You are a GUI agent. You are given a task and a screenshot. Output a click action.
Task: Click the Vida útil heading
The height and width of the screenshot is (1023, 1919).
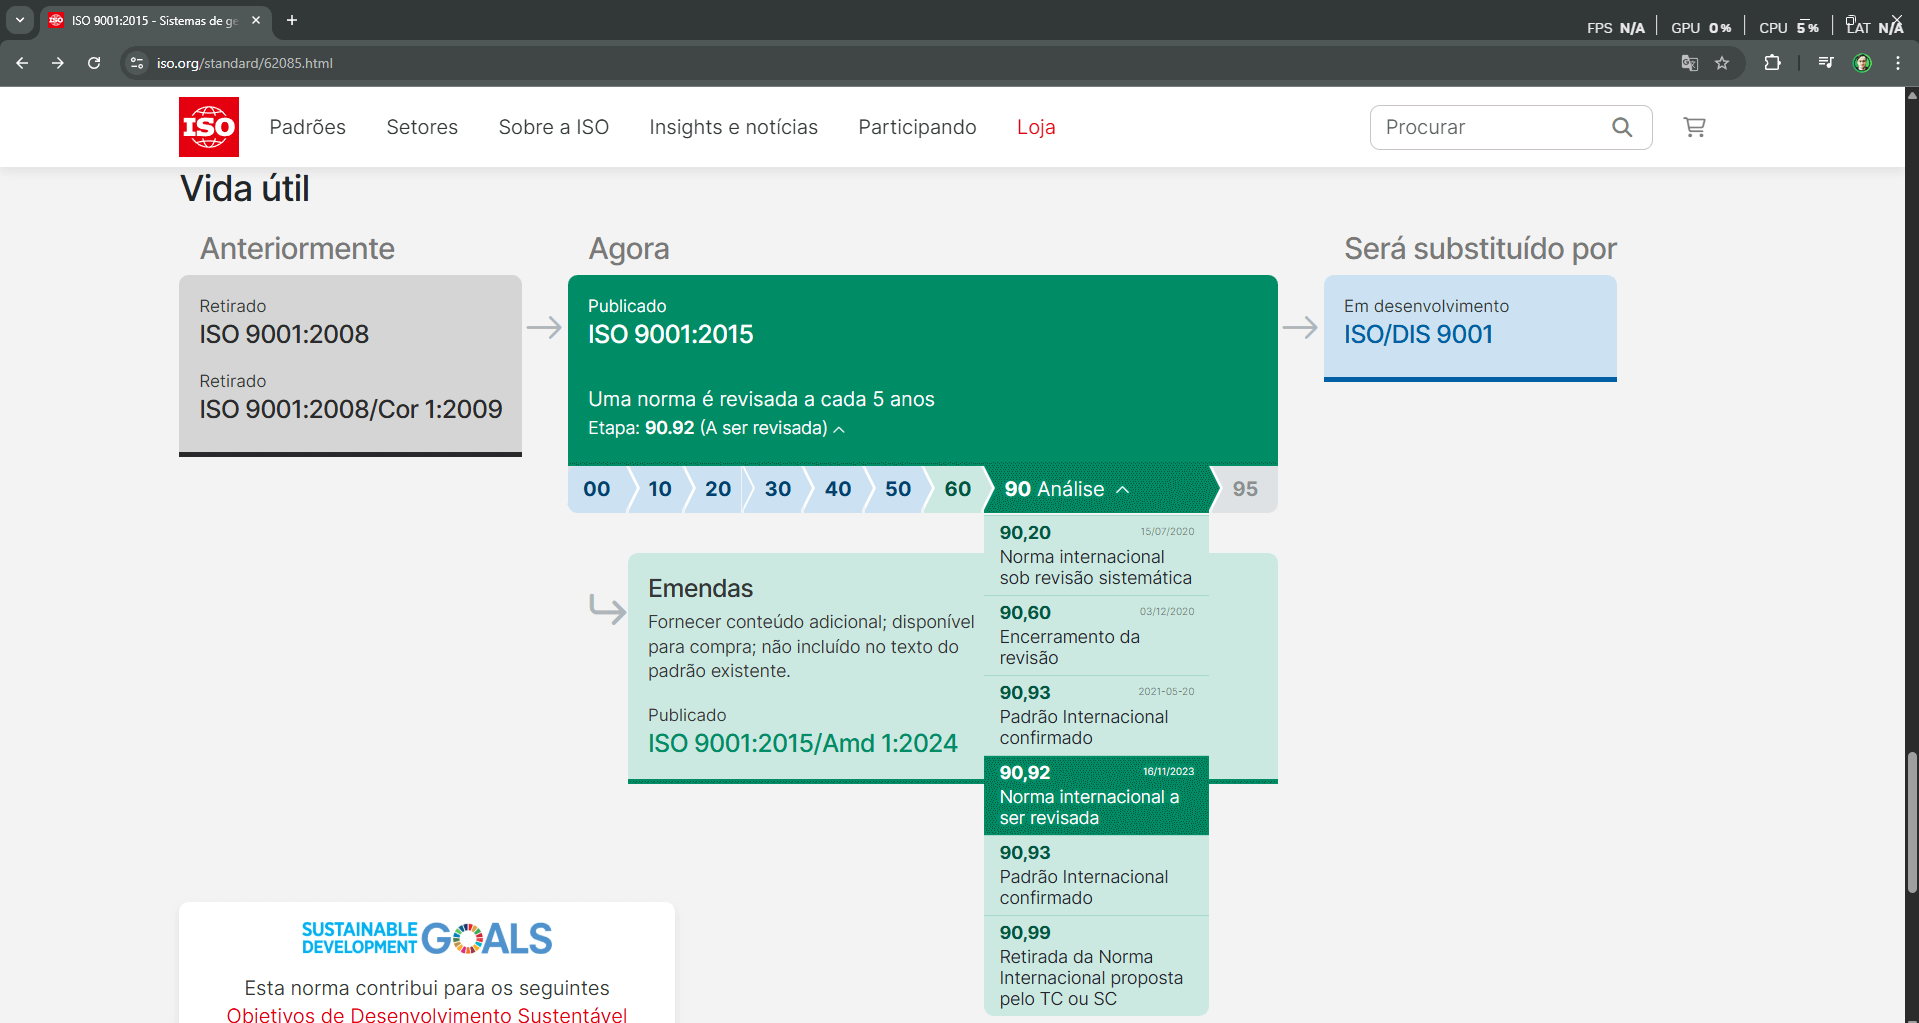click(245, 189)
